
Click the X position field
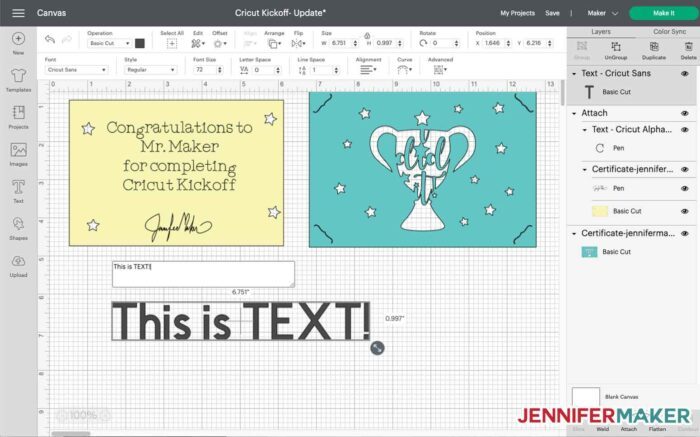click(x=494, y=43)
